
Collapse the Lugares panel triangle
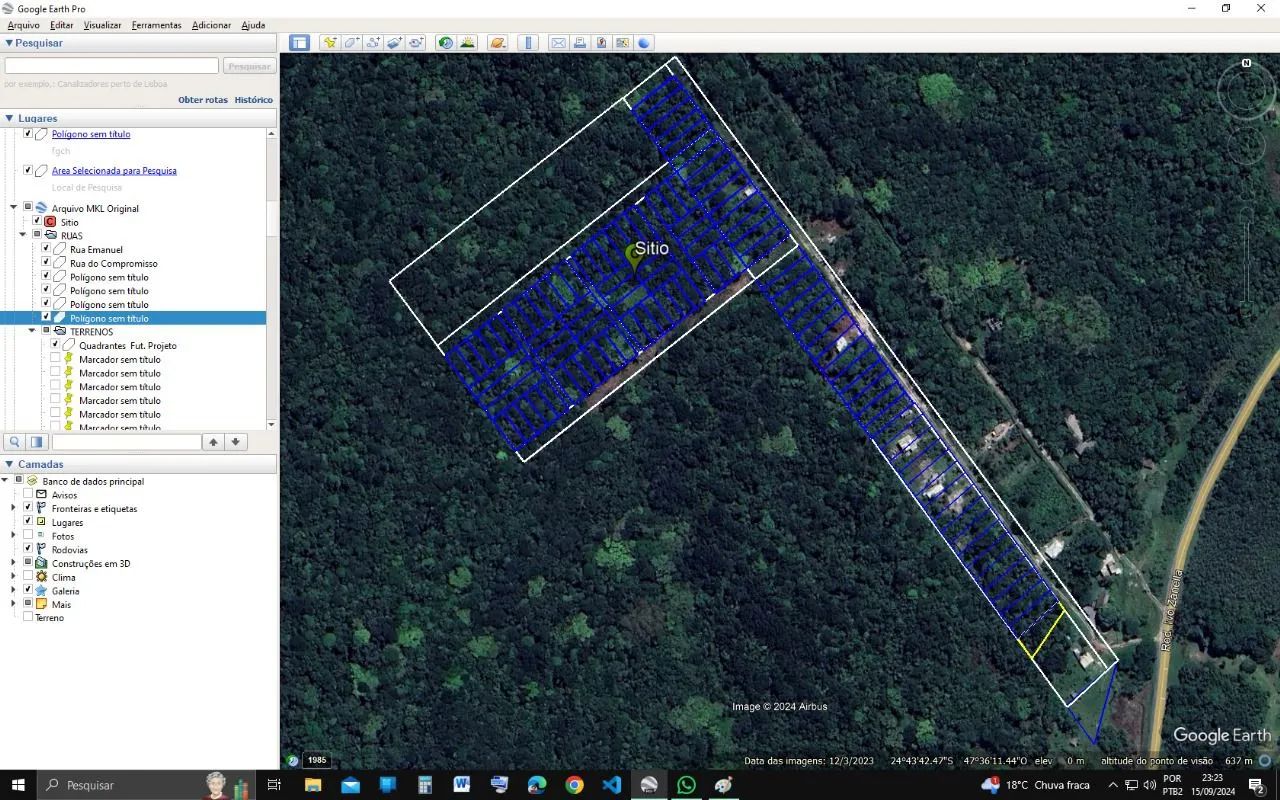pyautogui.click(x=9, y=118)
